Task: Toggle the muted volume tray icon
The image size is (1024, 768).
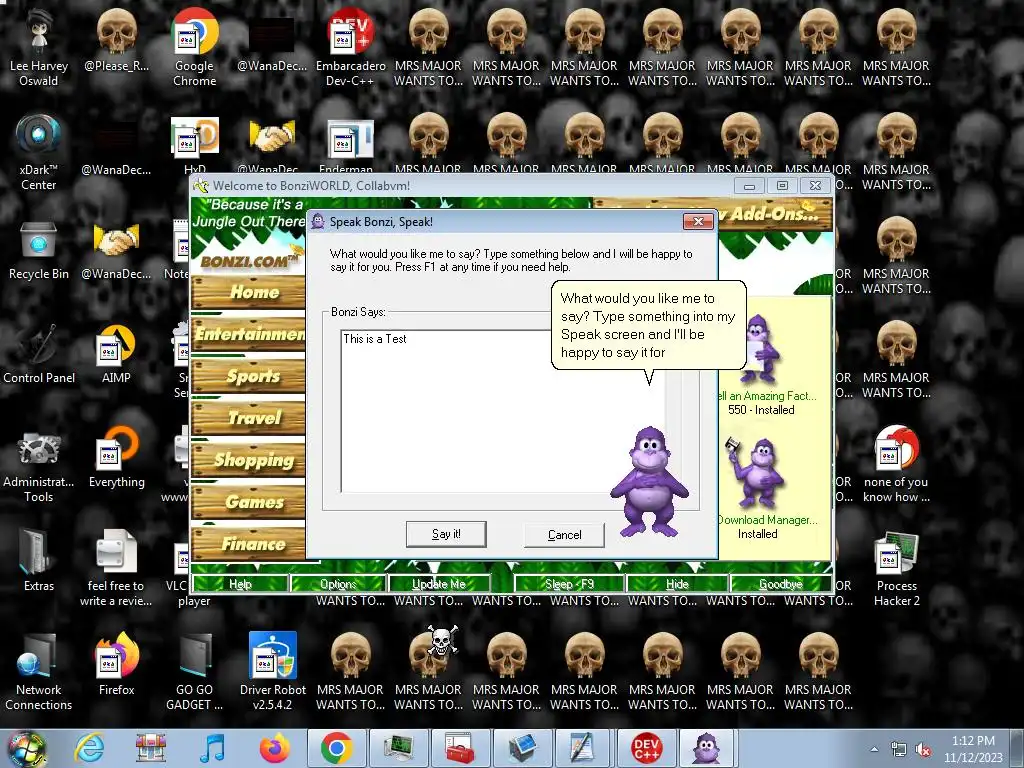Action: [923, 749]
